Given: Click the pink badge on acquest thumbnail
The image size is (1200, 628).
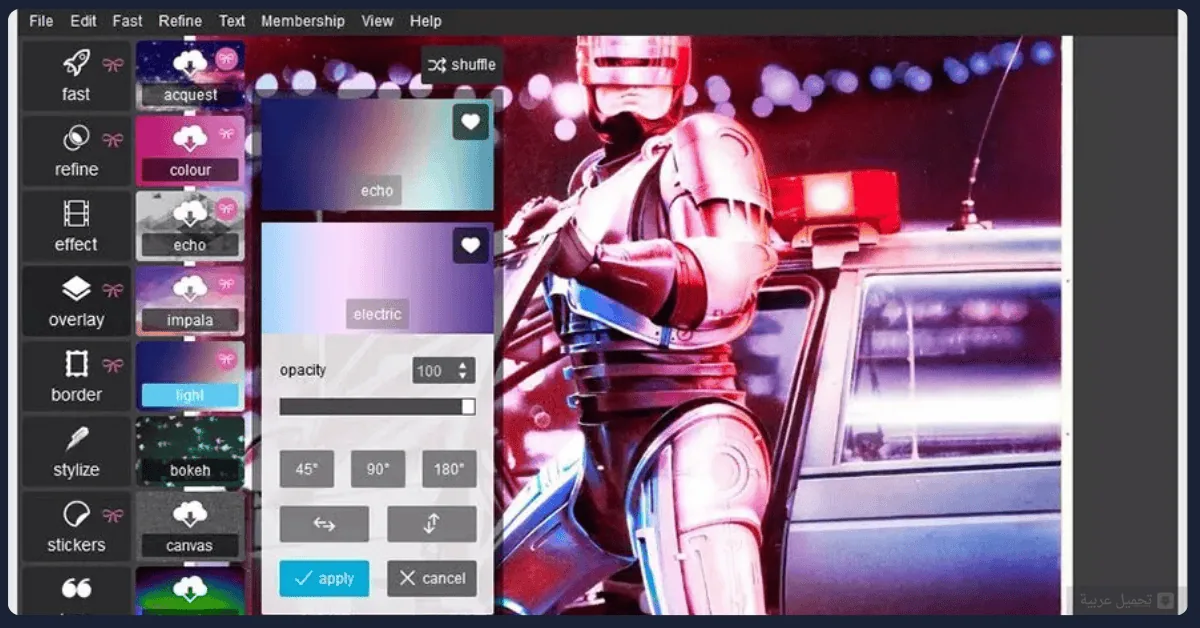Looking at the screenshot, I should (228, 58).
